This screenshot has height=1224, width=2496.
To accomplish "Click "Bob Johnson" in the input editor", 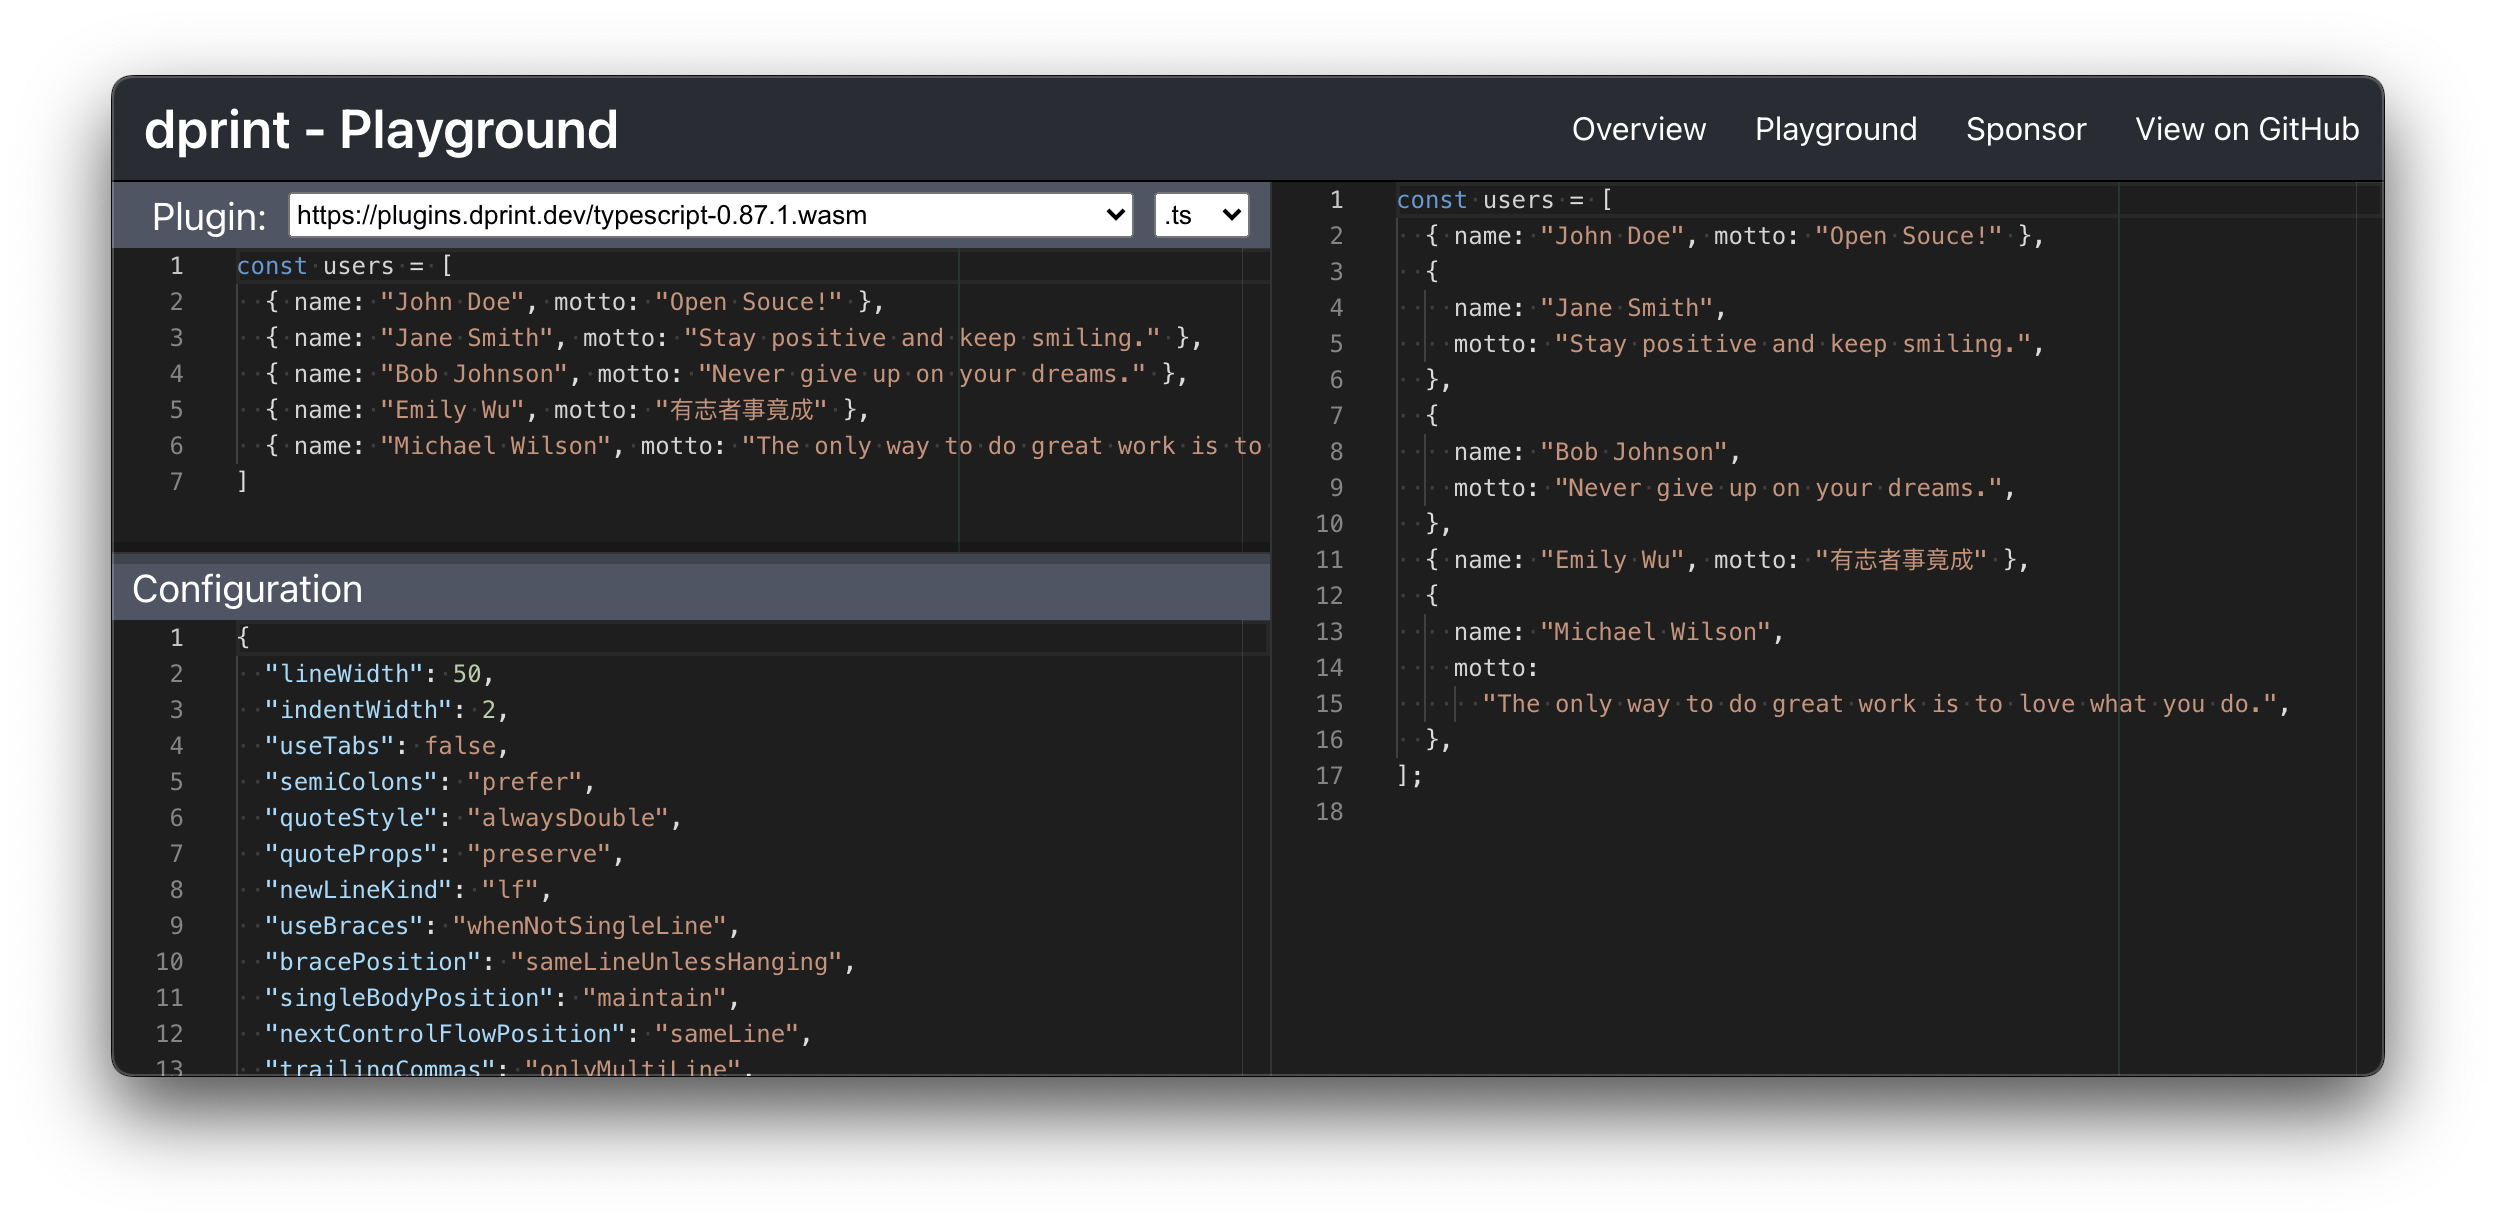I will [474, 374].
